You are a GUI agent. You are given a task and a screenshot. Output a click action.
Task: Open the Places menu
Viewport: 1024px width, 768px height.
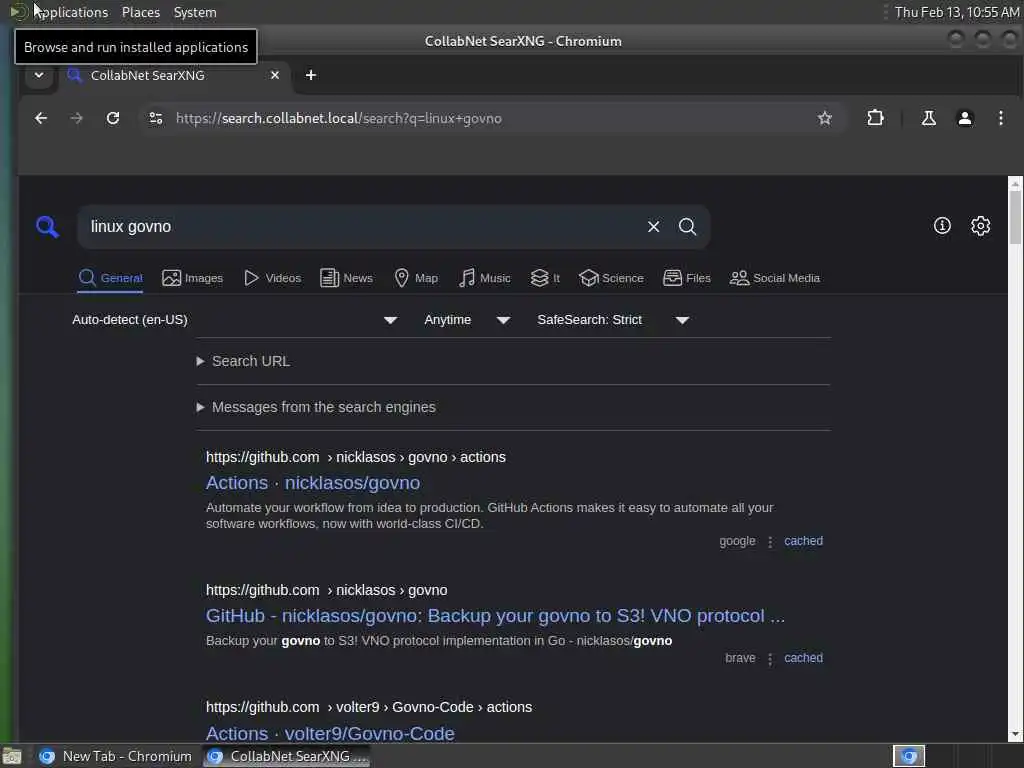(x=141, y=12)
